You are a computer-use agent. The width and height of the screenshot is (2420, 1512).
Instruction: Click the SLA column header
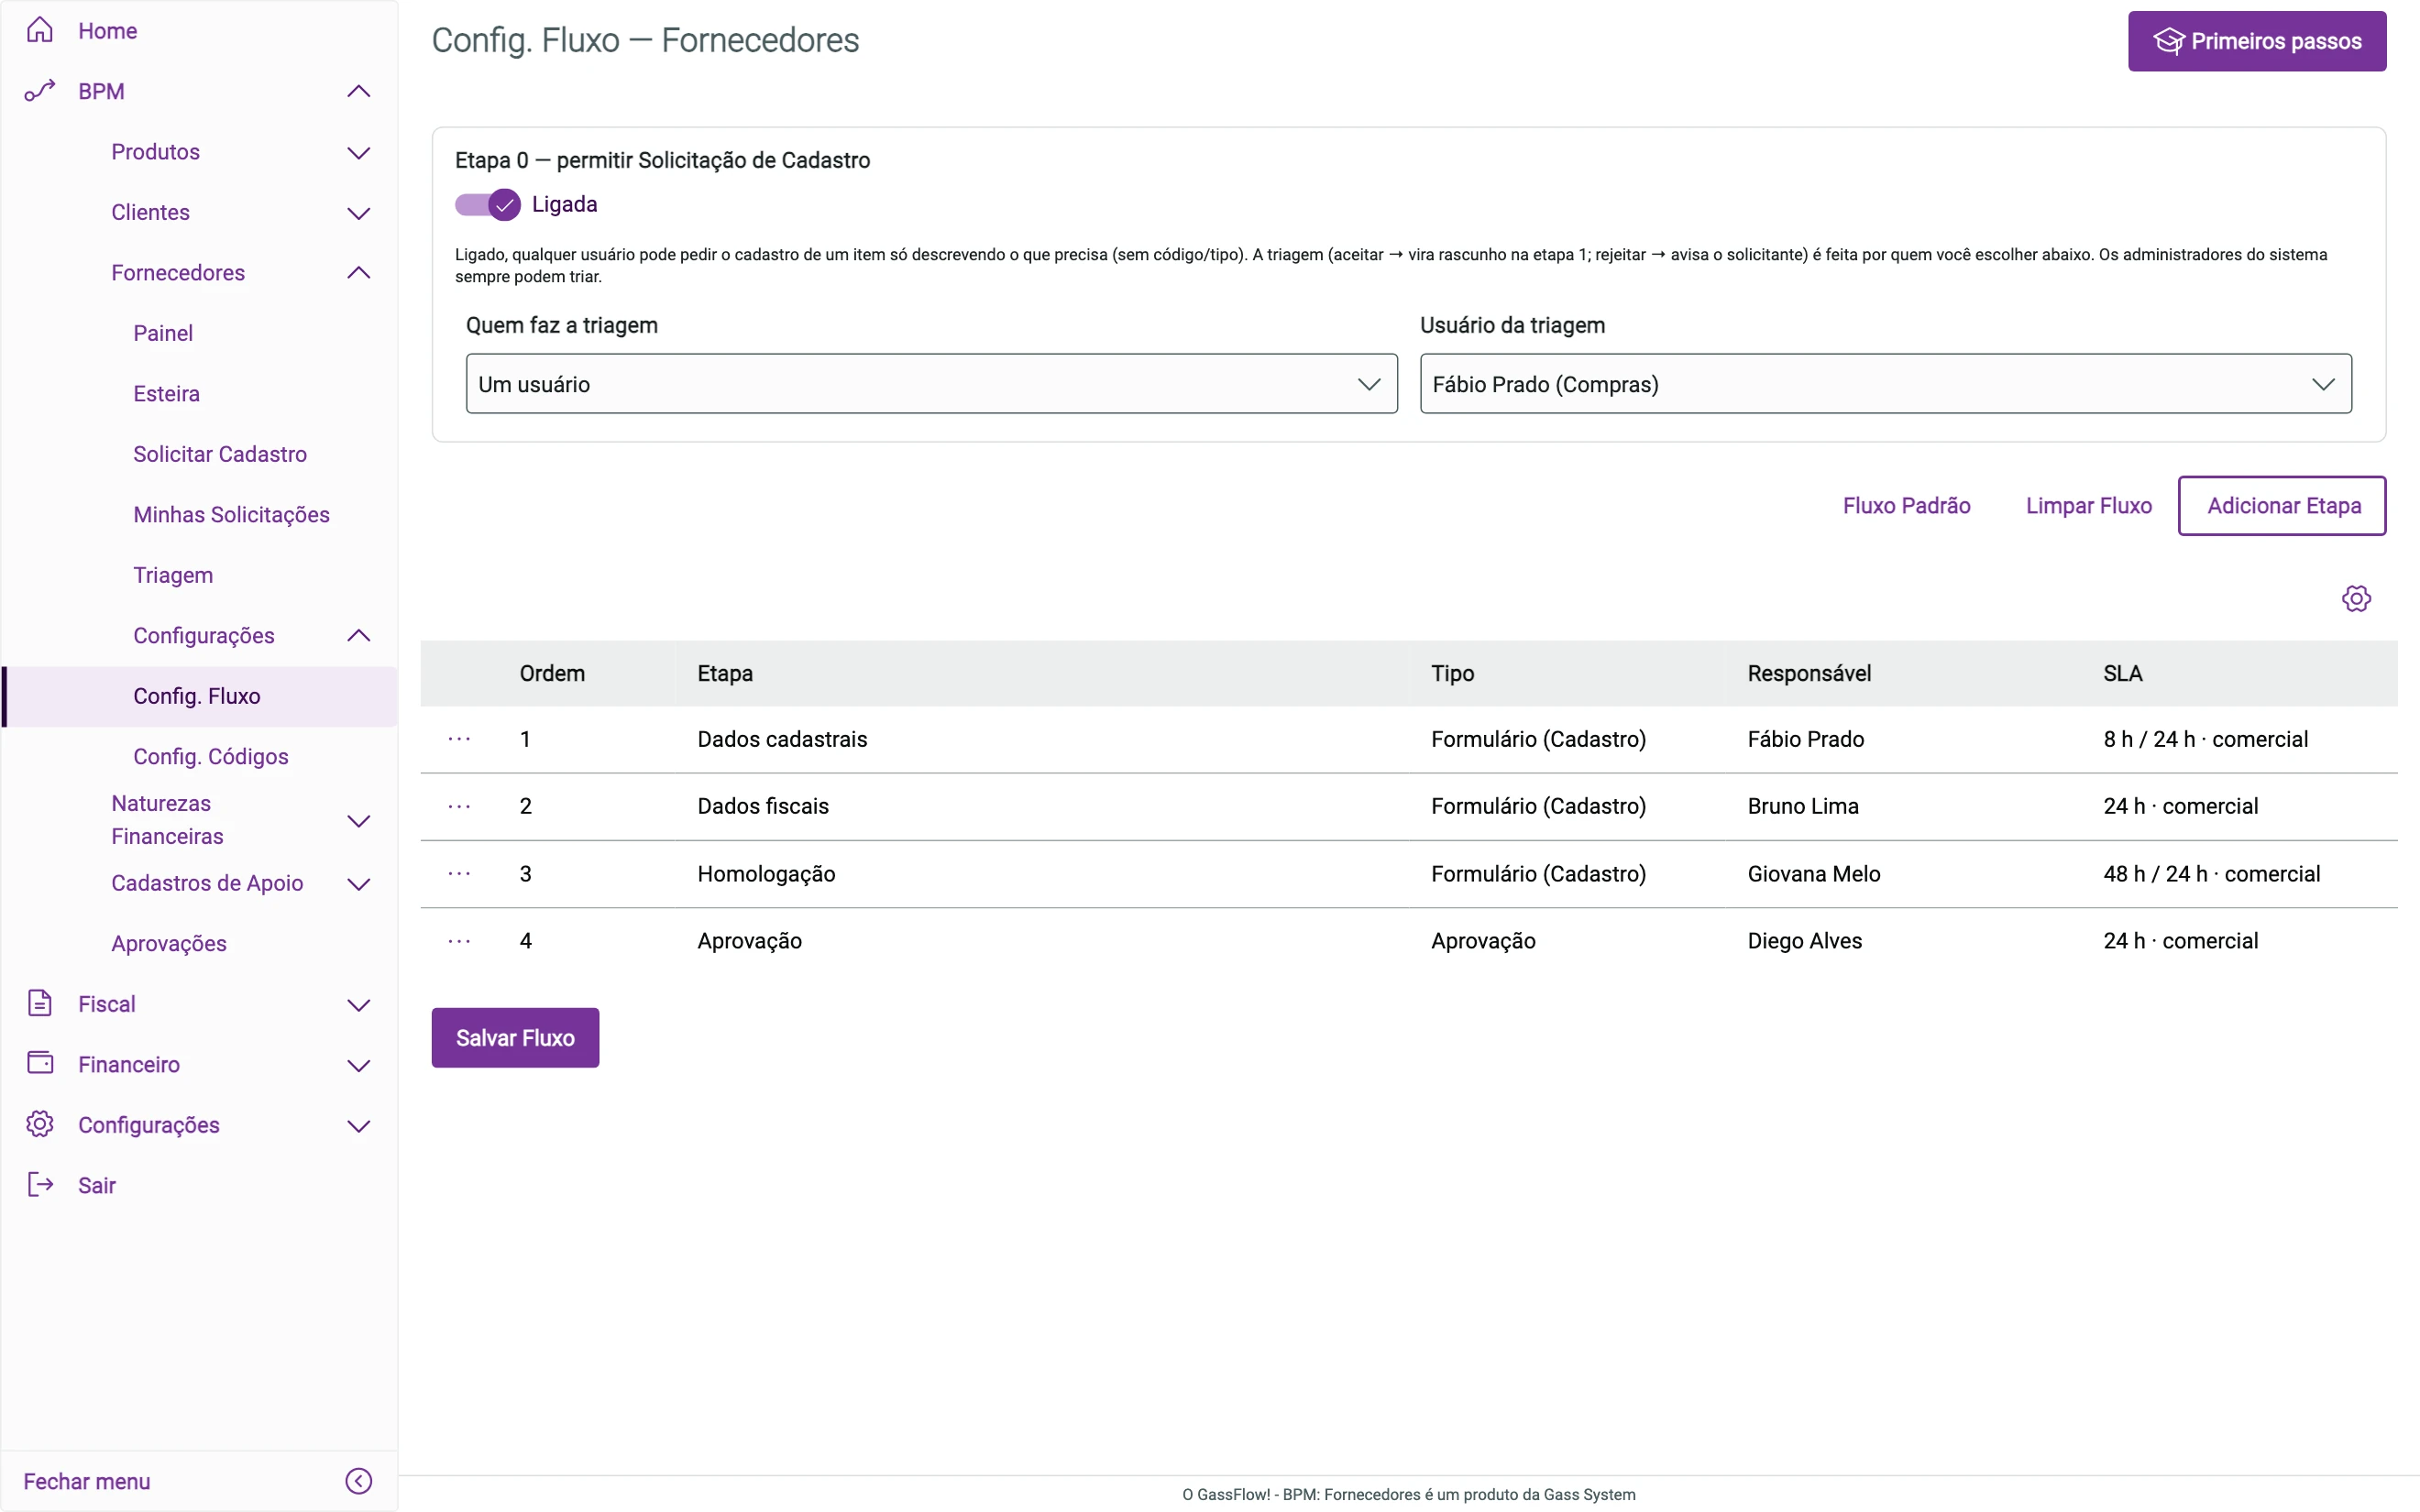point(2122,673)
